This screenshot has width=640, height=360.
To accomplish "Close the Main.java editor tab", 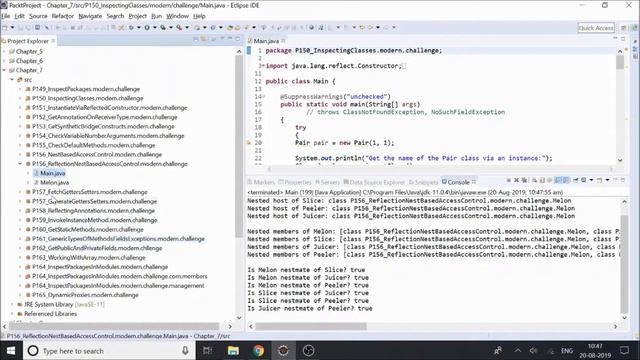I will [x=283, y=41].
